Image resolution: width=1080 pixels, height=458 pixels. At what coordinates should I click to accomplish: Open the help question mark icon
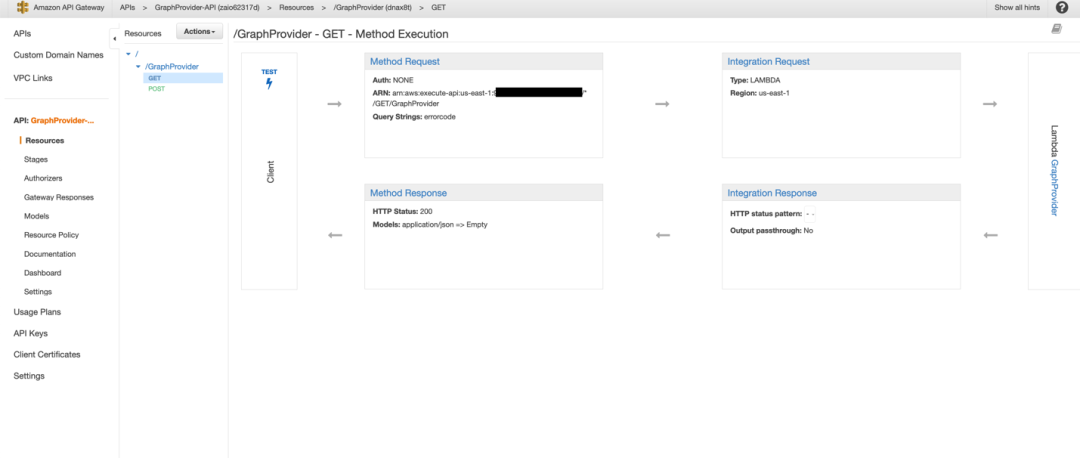[1061, 8]
